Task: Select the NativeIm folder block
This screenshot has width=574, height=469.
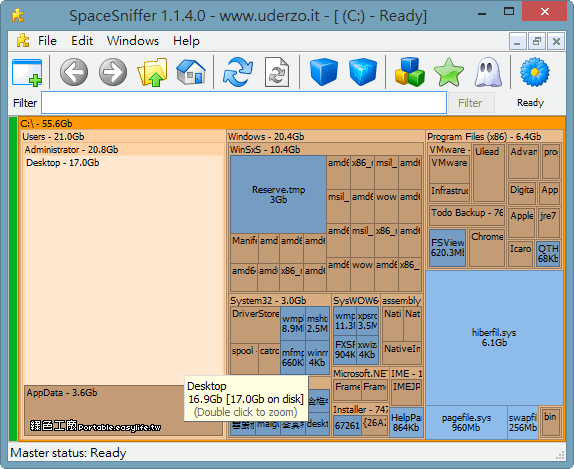Action: (x=402, y=353)
